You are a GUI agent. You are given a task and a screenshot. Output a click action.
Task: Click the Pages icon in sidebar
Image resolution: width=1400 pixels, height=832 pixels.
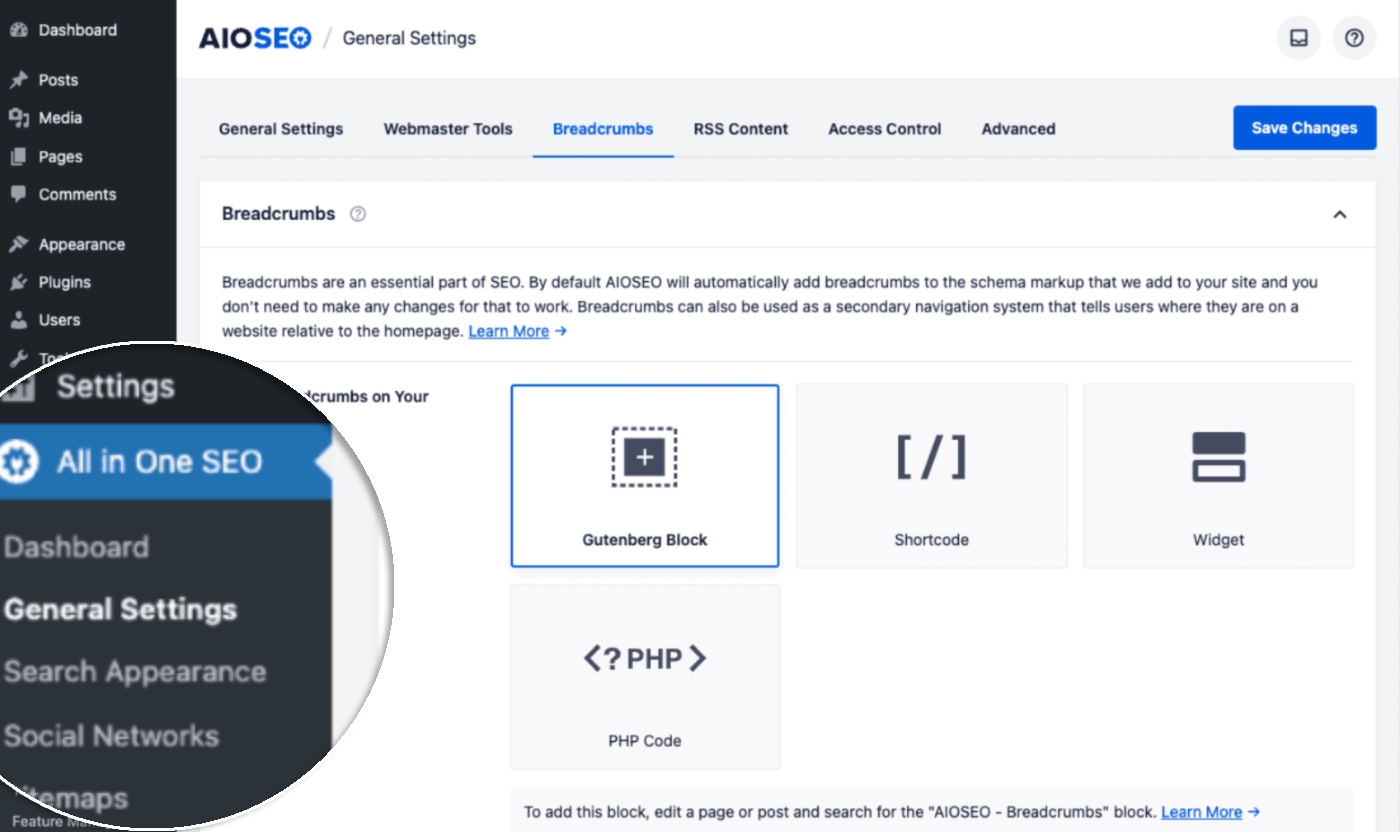(x=18, y=157)
